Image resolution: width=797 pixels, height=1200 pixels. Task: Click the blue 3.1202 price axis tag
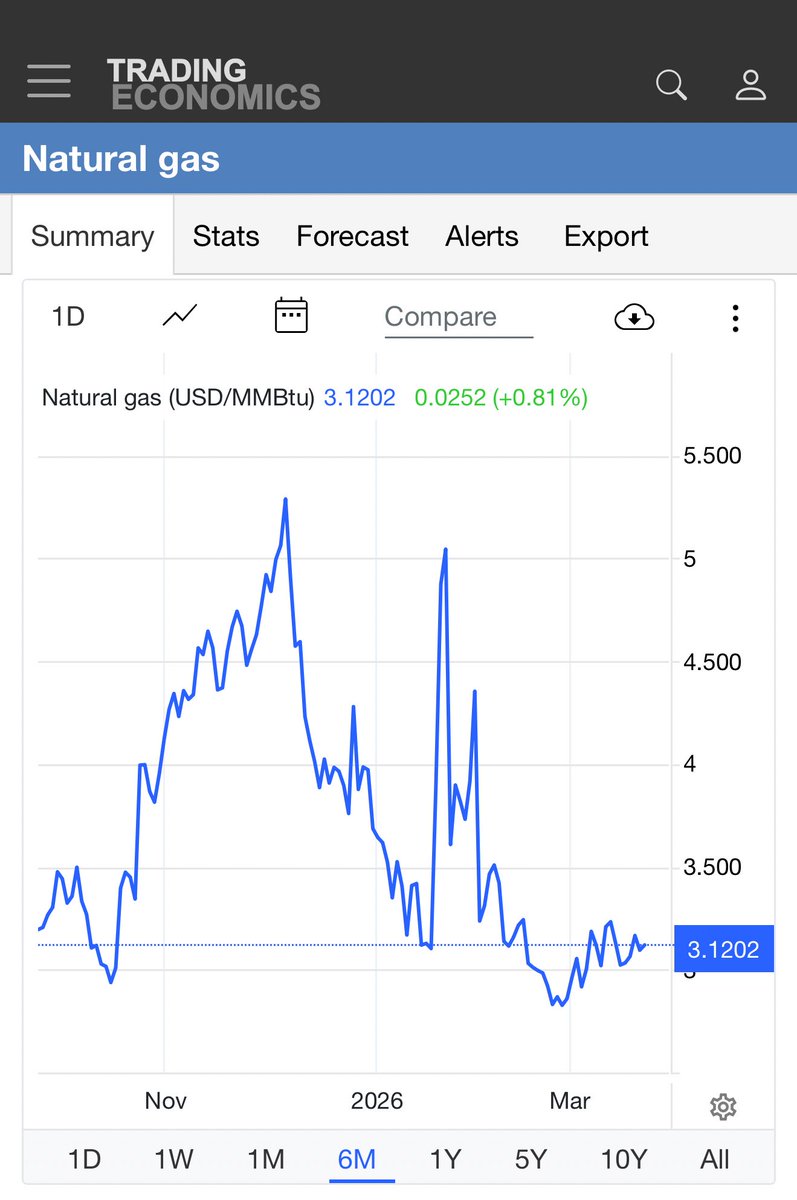(x=724, y=949)
